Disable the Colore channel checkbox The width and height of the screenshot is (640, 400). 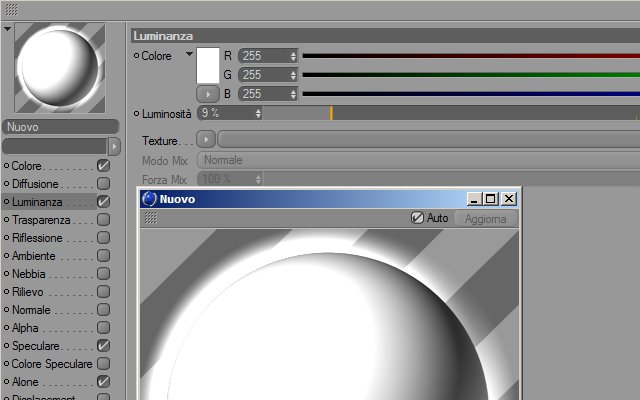pos(103,165)
